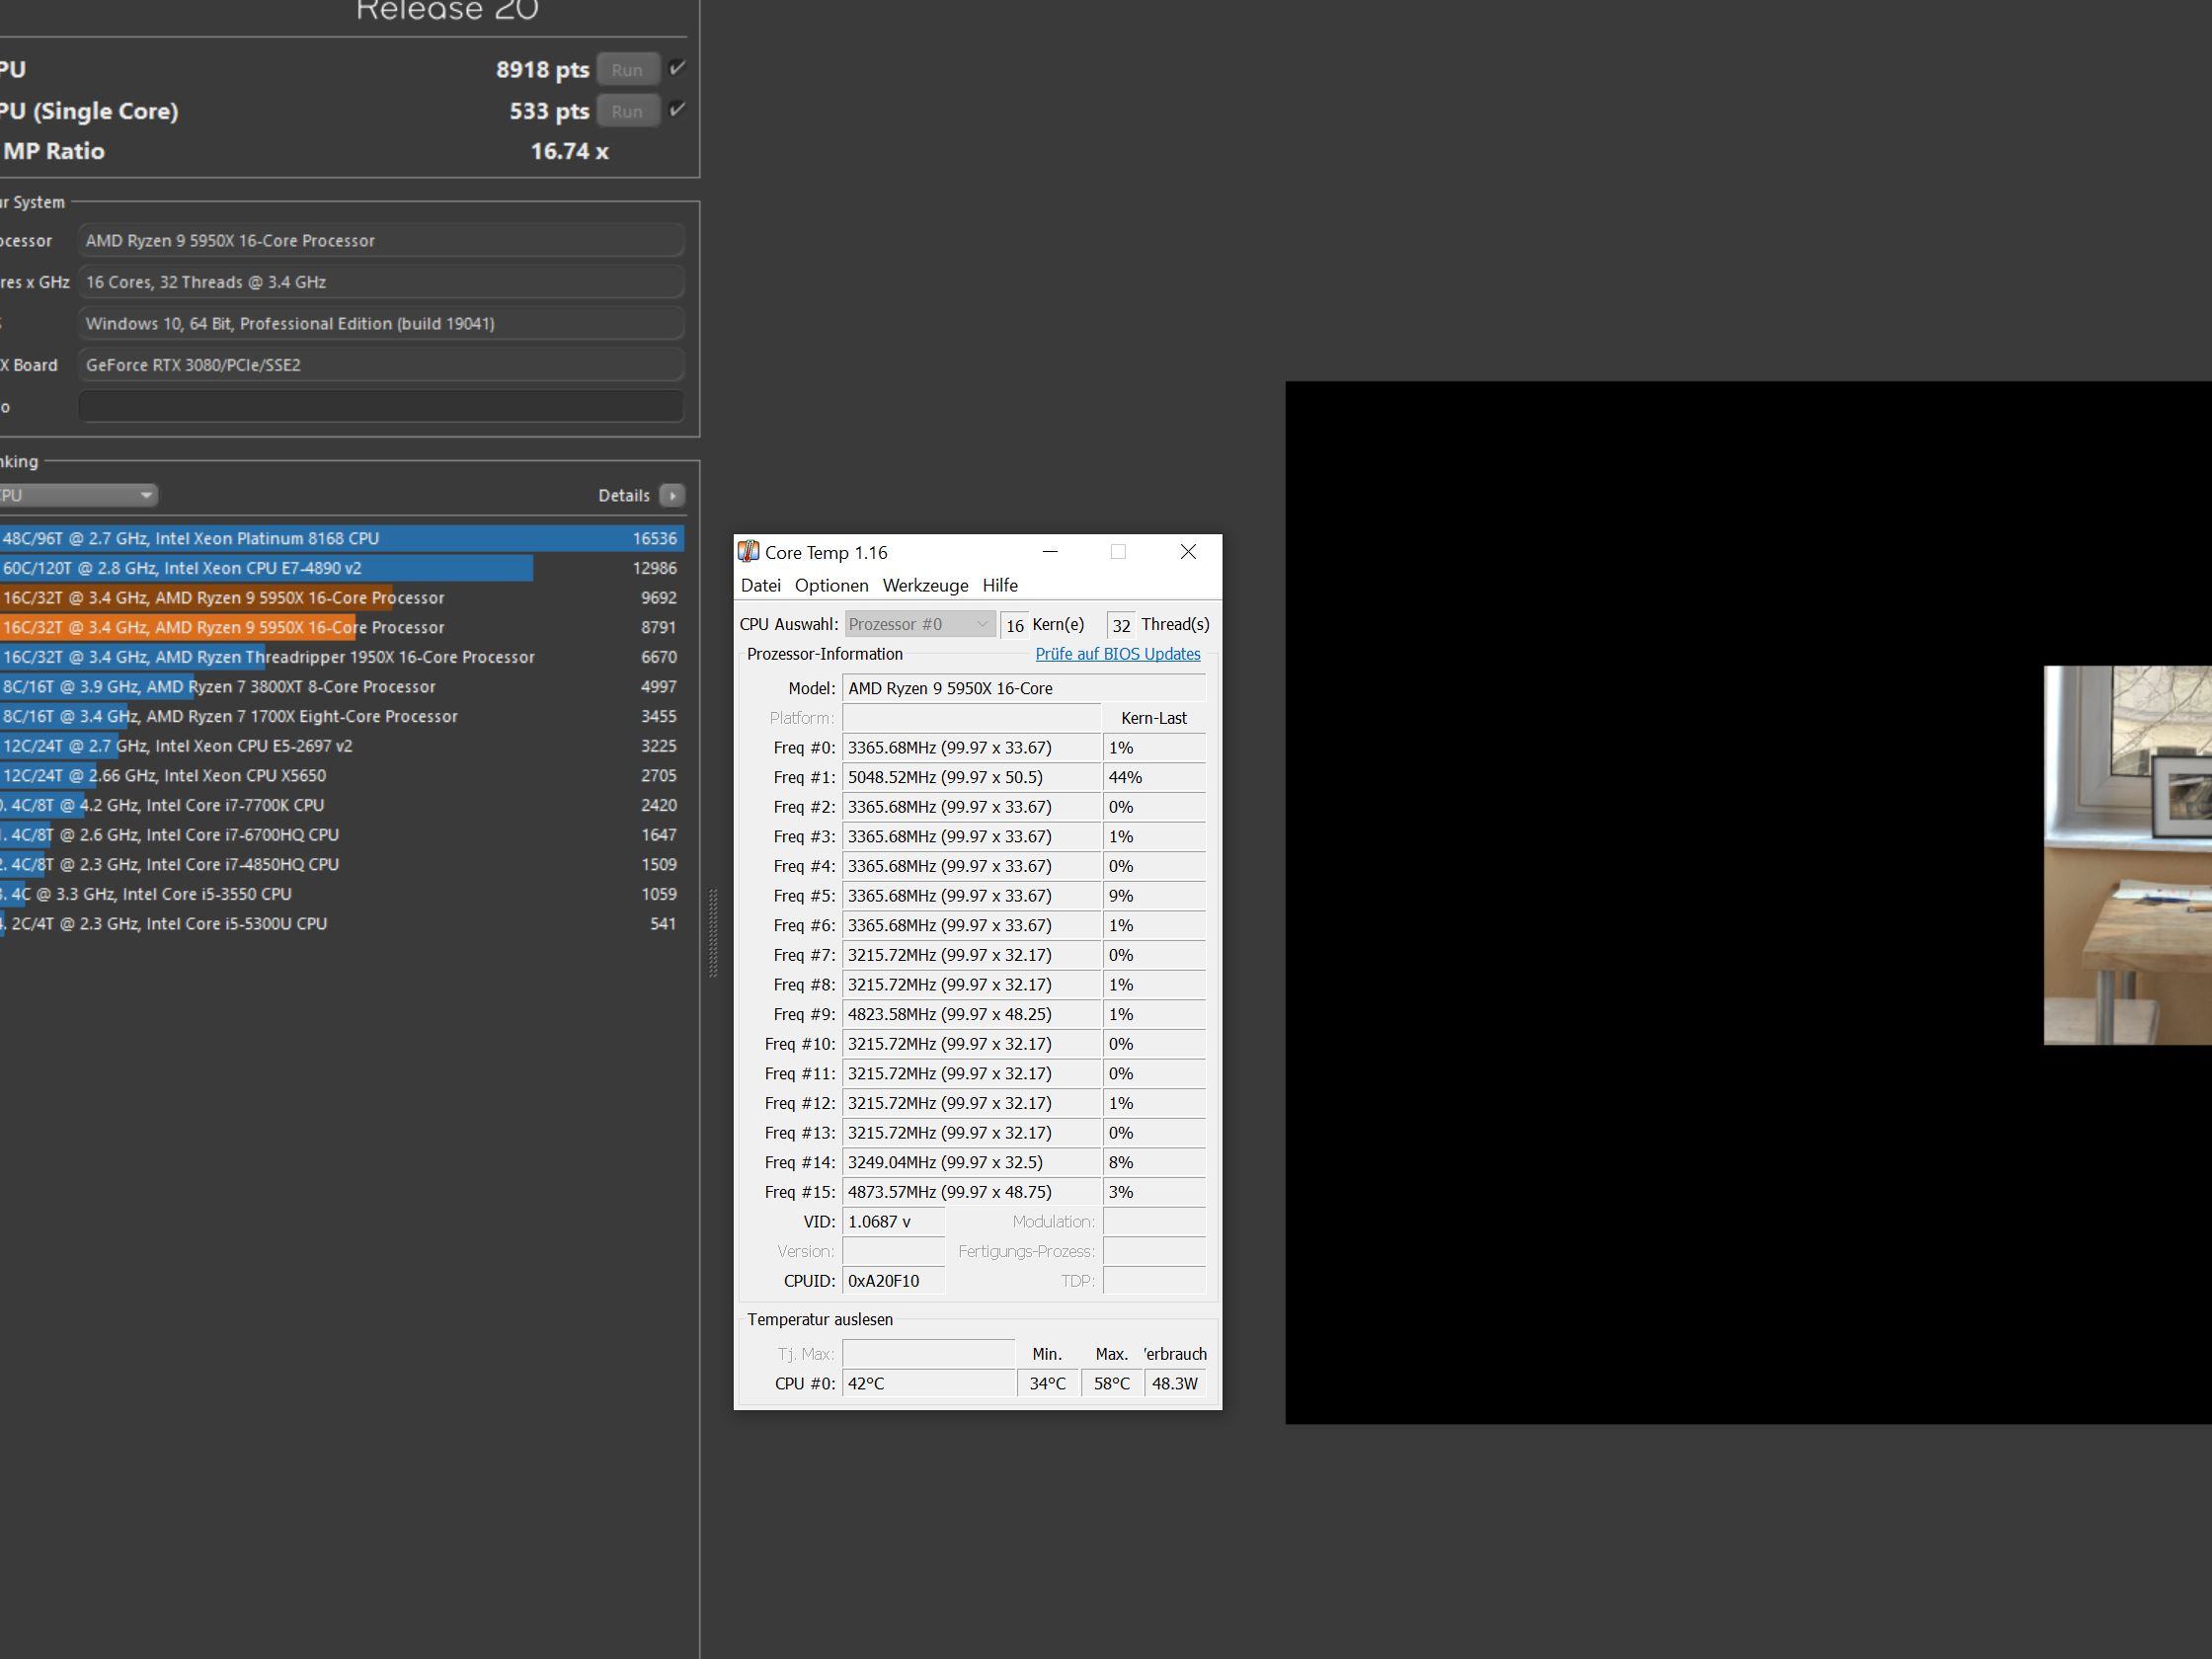Click the VID value 1.0687 v
2212x1659 pixels.
(x=893, y=1222)
